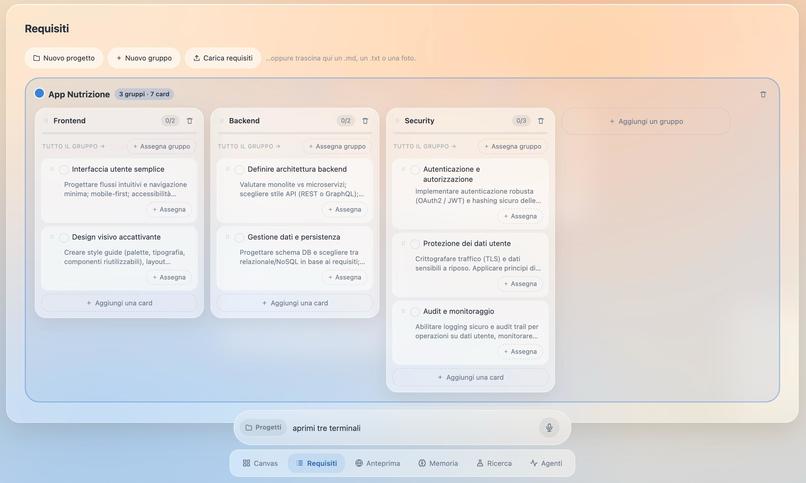
Task: Click the drag handle on the Backend group header
Action: click(222, 121)
